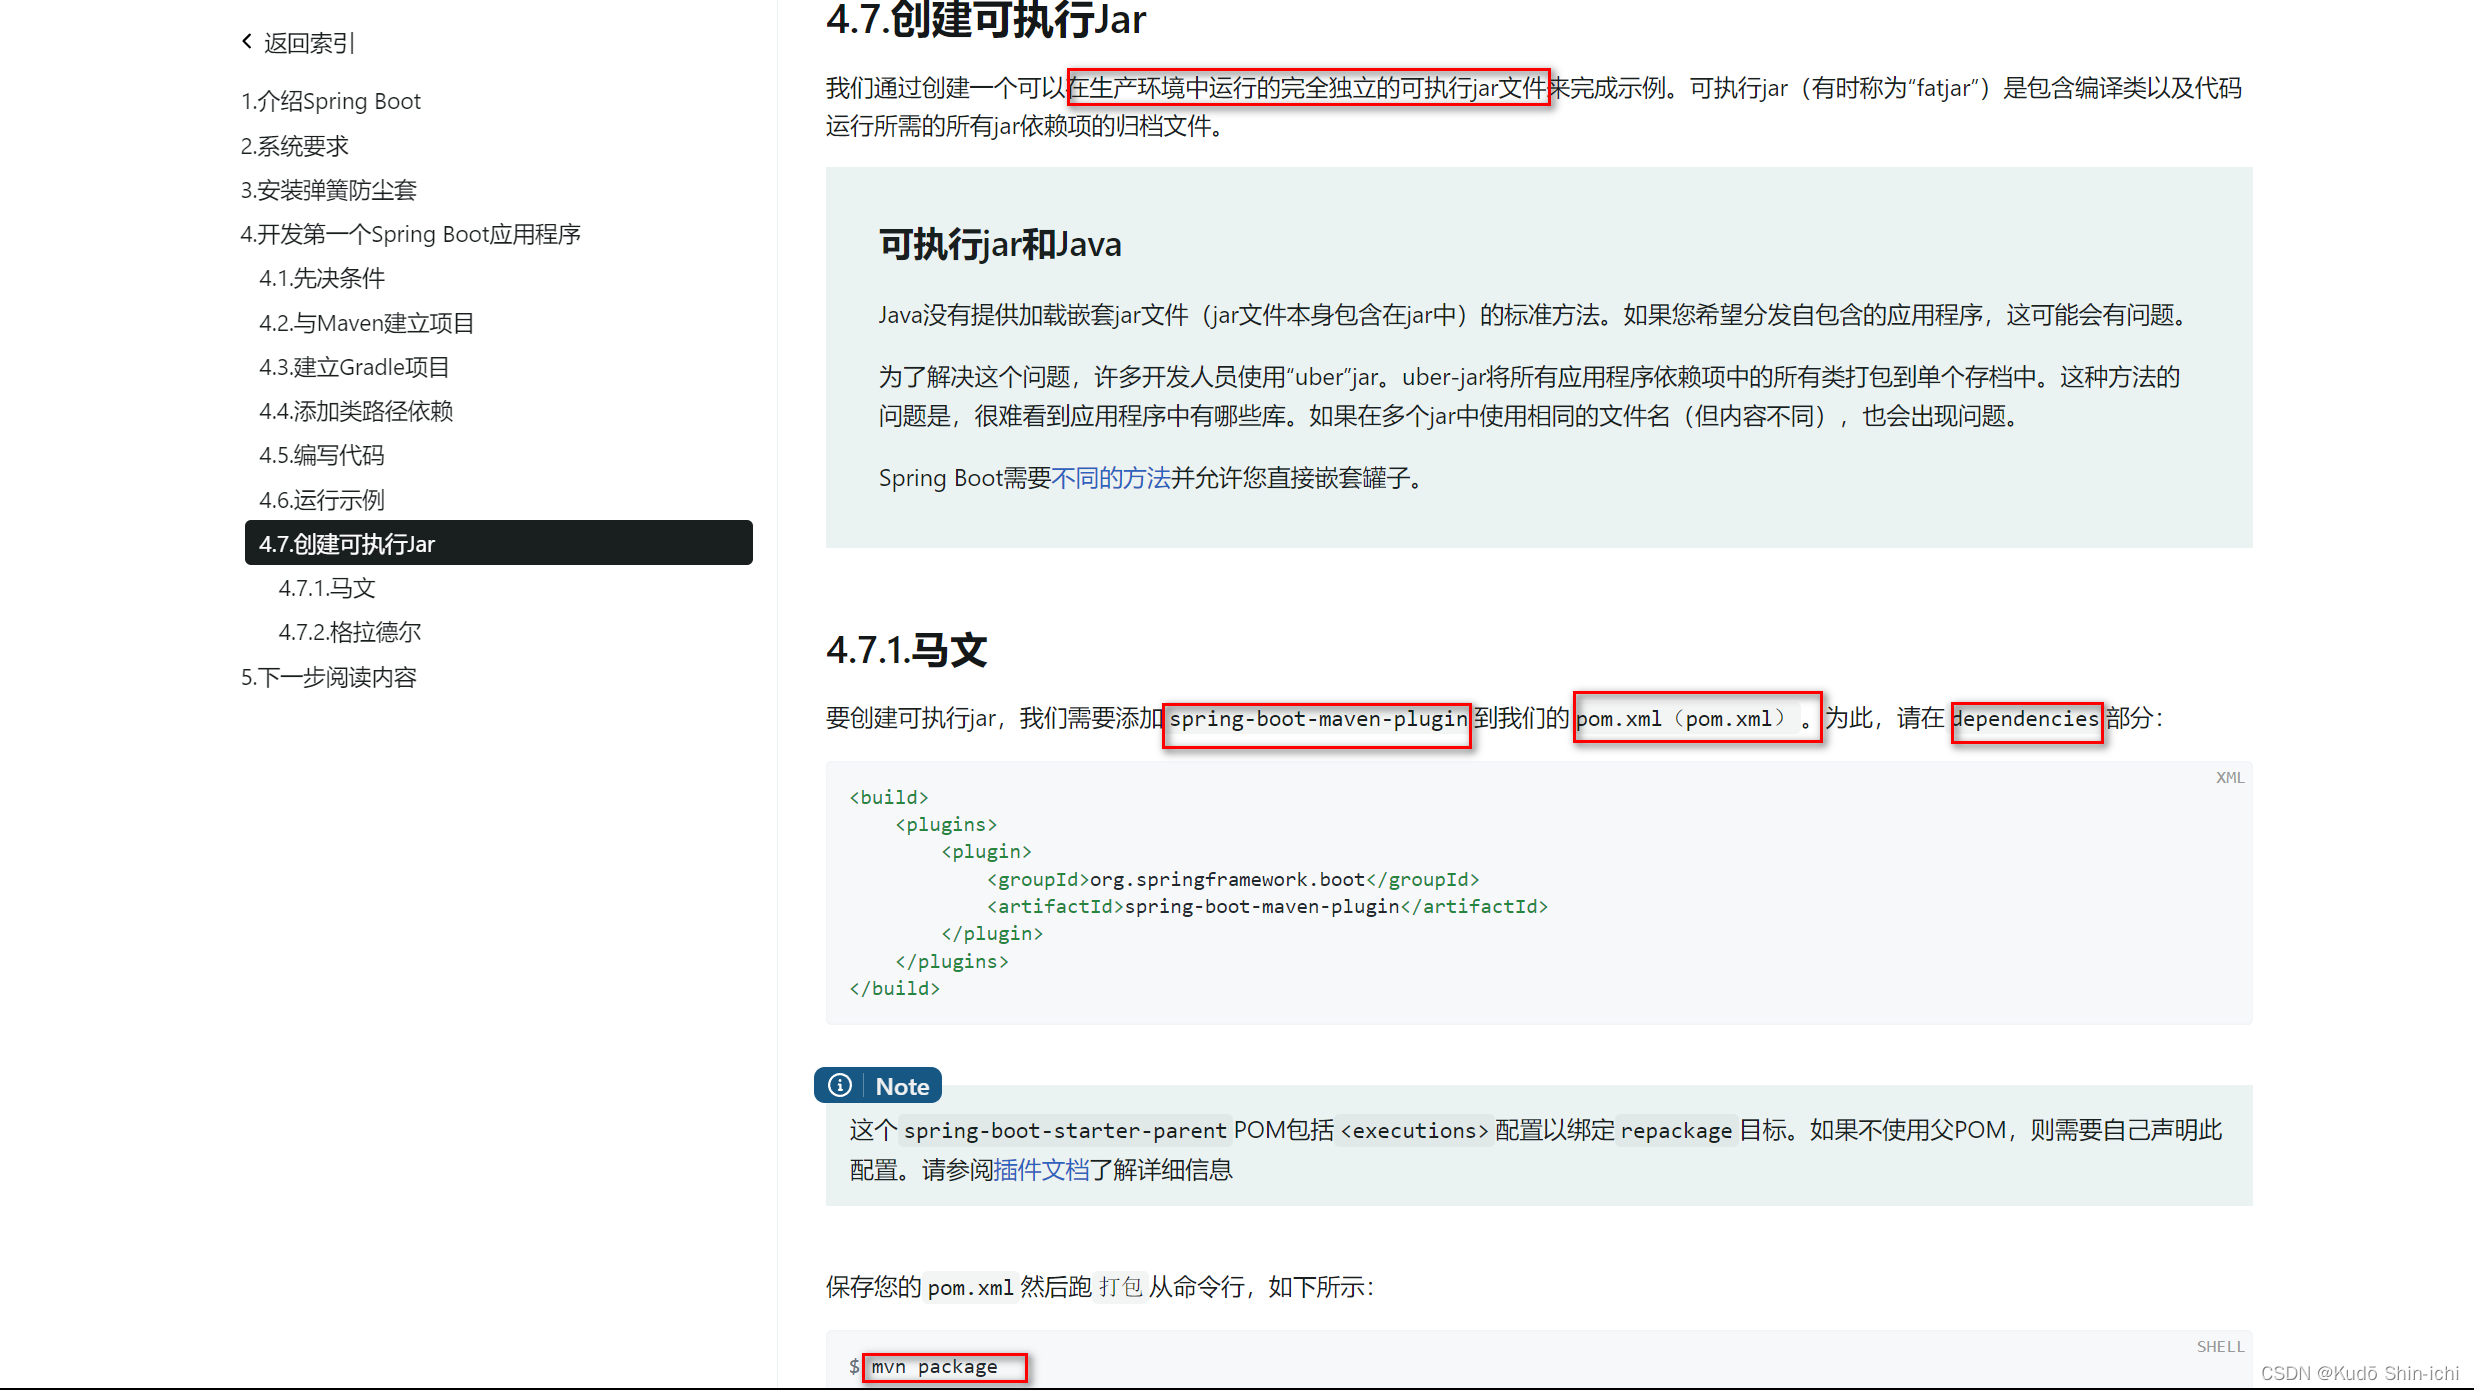The height and width of the screenshot is (1390, 2474).
Task: Click the <artifactId> line in code block
Action: click(1267, 906)
